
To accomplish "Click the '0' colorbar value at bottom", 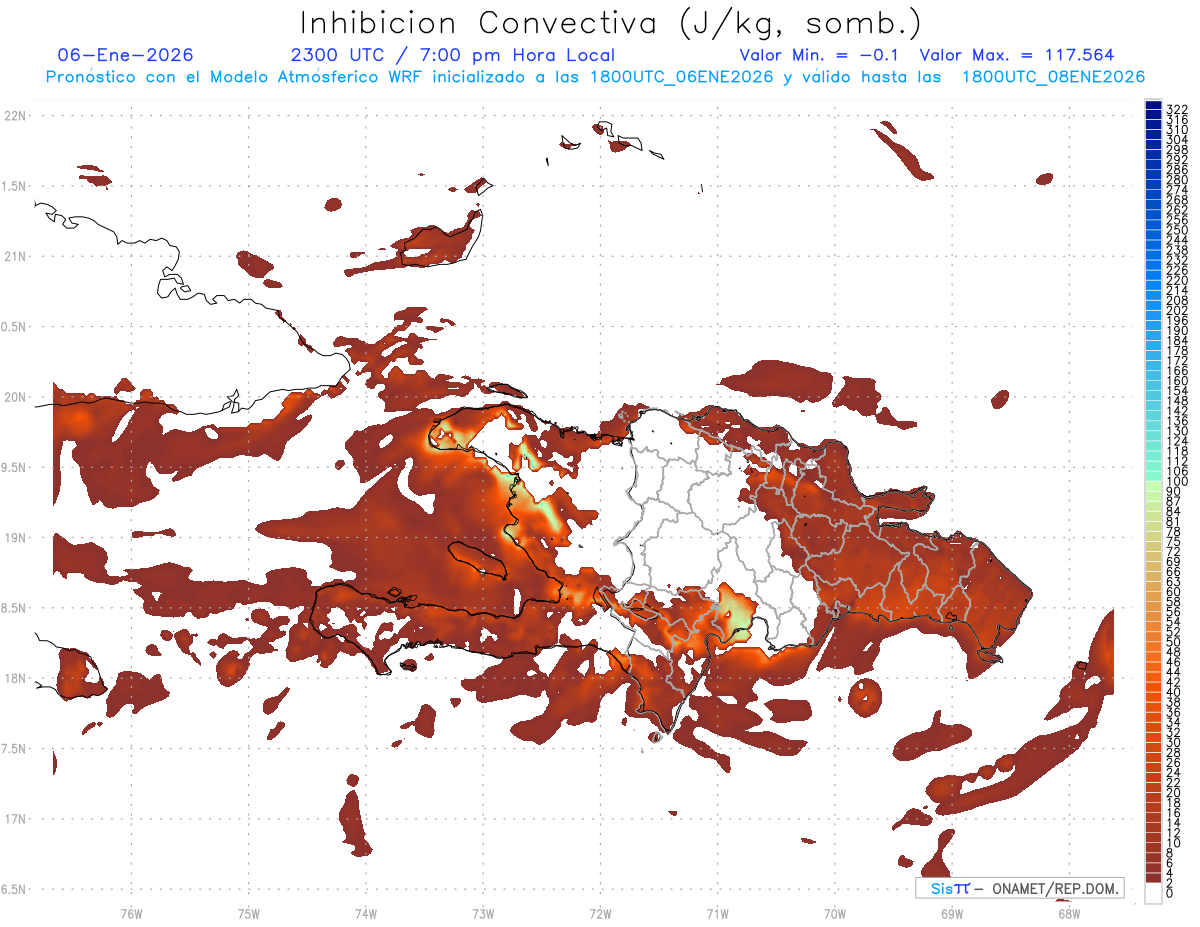I will click(1171, 893).
